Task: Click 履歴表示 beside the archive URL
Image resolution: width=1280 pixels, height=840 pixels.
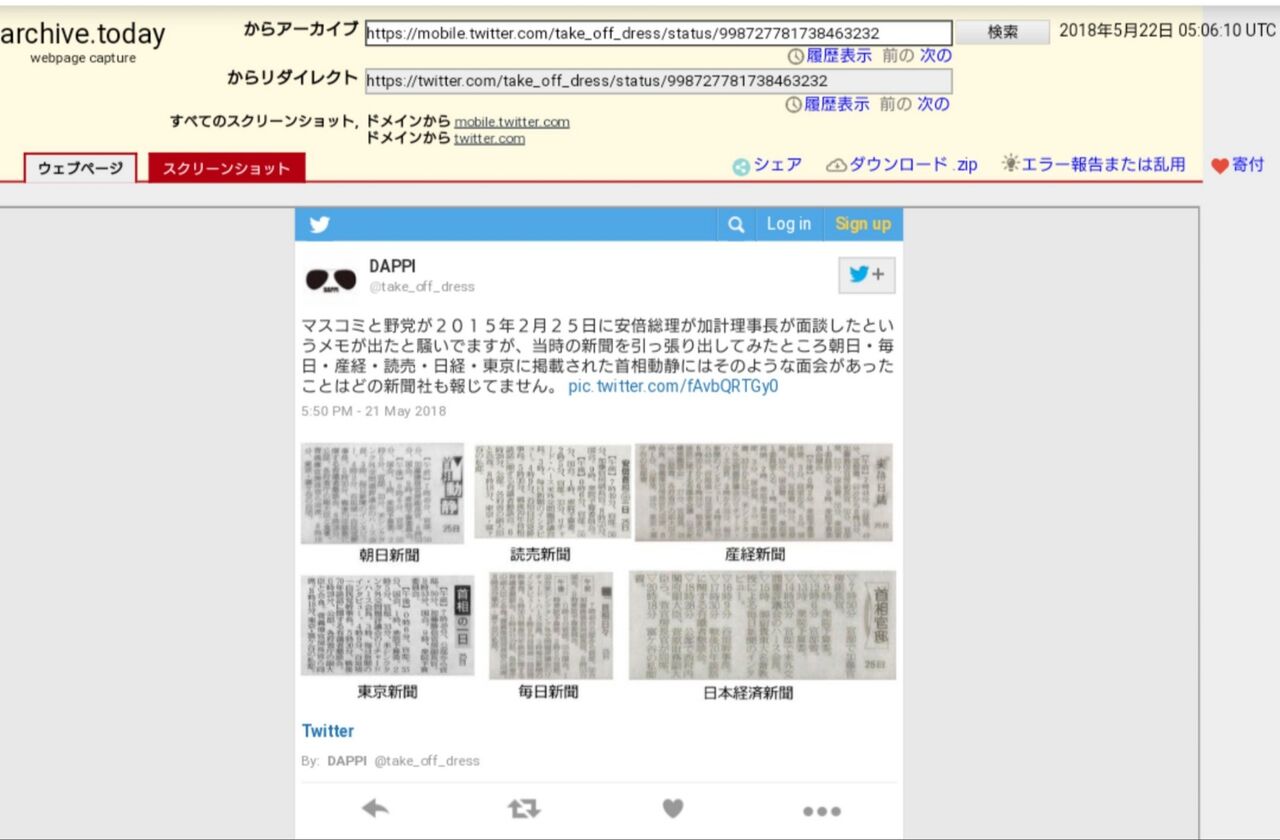Action: pyautogui.click(x=838, y=56)
